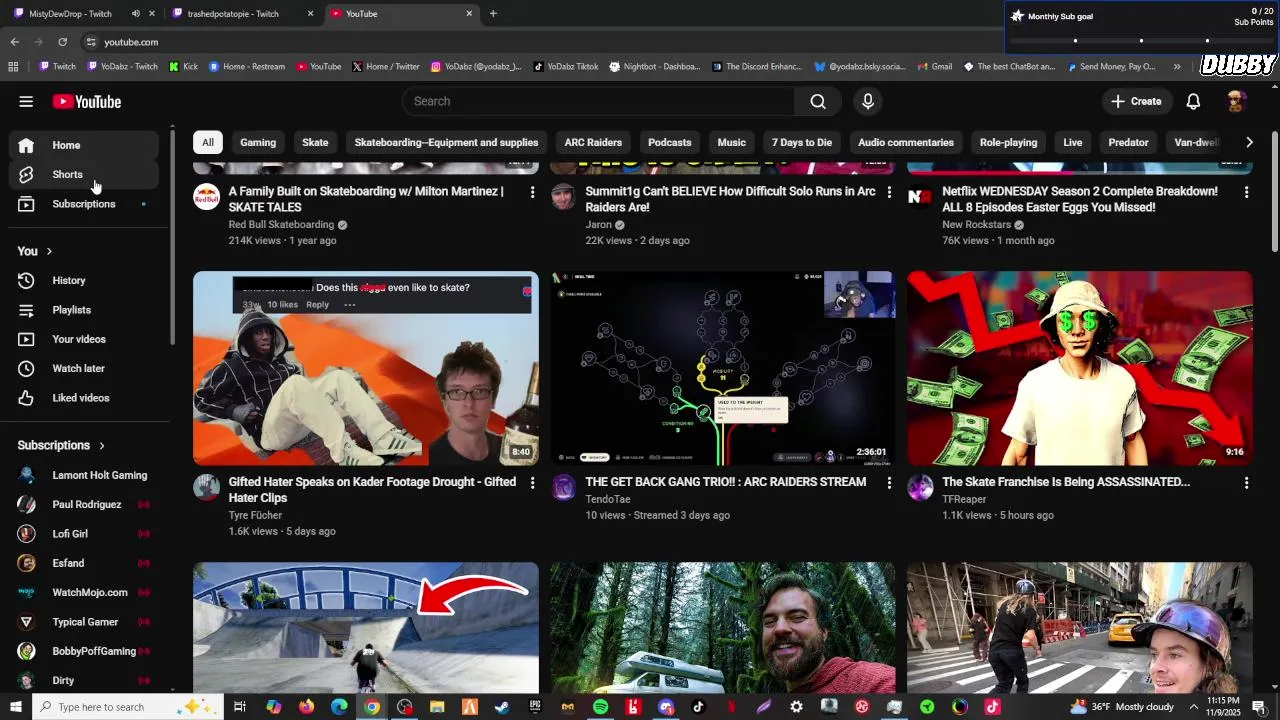Select the Skate filter chip
This screenshot has height=720, width=1280.
click(x=315, y=142)
